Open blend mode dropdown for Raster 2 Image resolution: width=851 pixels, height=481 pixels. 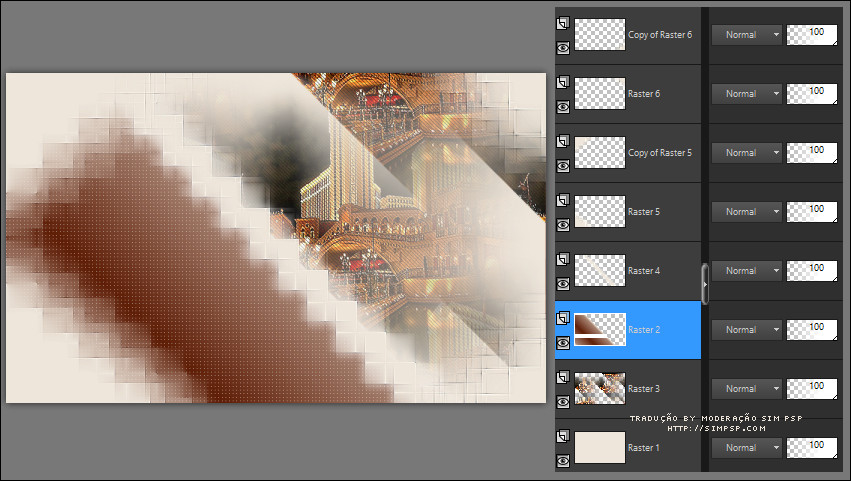[x=746, y=329]
